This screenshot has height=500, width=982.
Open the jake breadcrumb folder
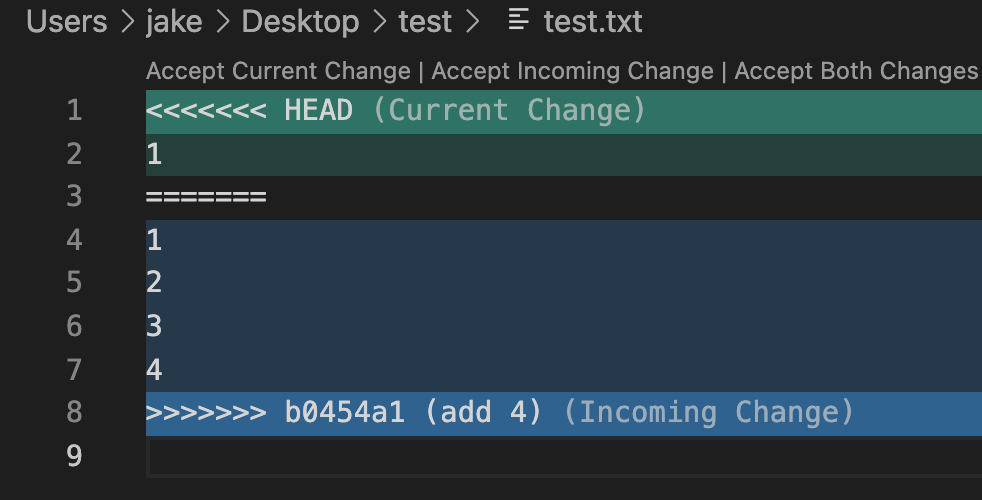coord(174,22)
